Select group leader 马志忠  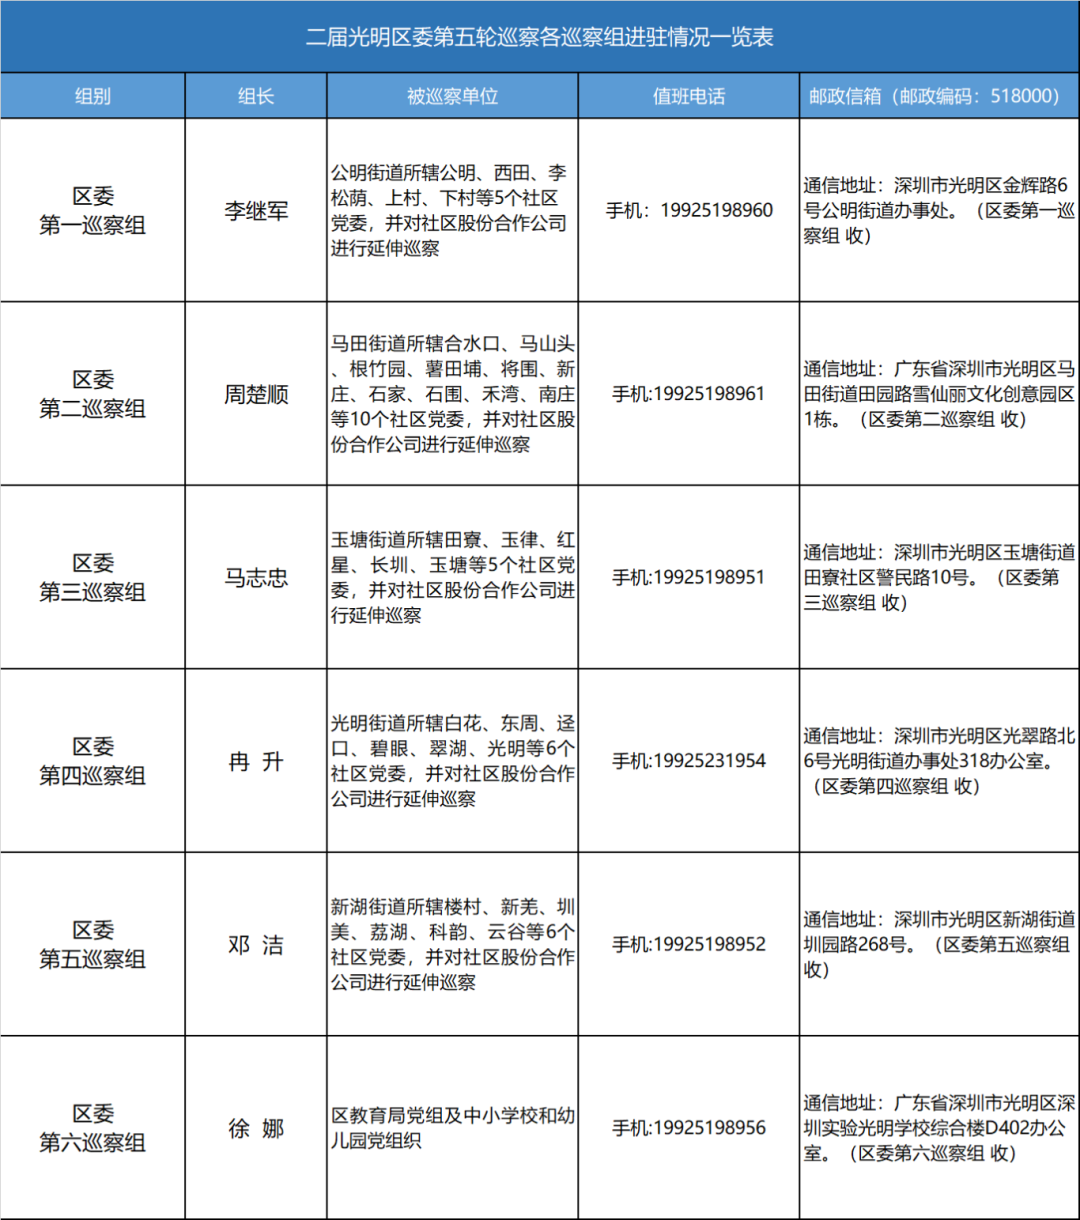[255, 577]
